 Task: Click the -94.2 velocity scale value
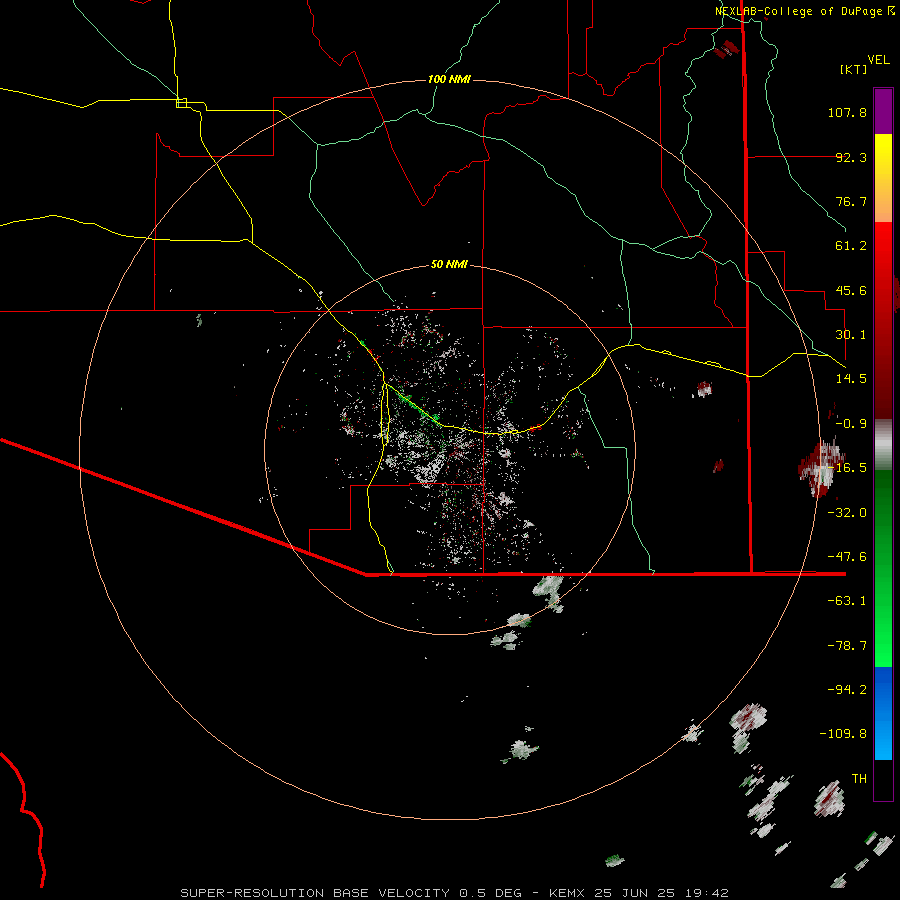point(847,690)
